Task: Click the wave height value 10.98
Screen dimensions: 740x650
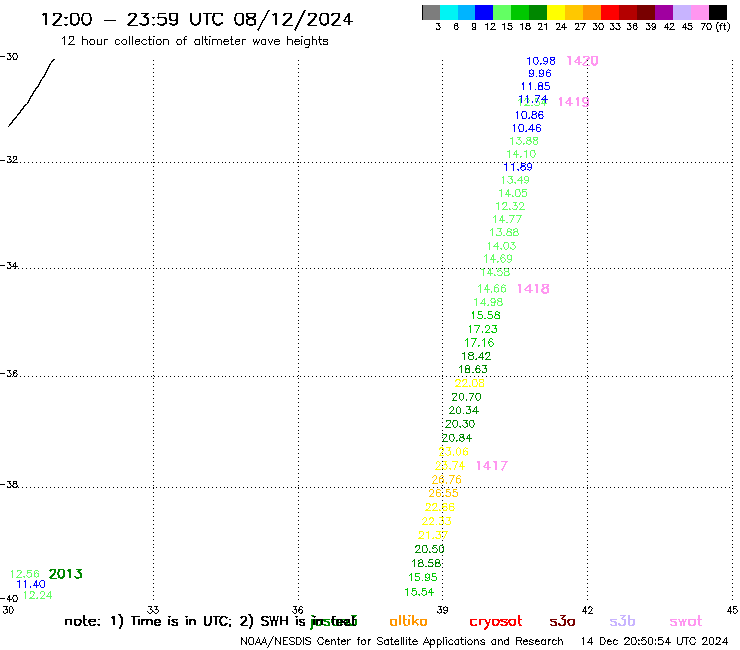Action: [541, 61]
